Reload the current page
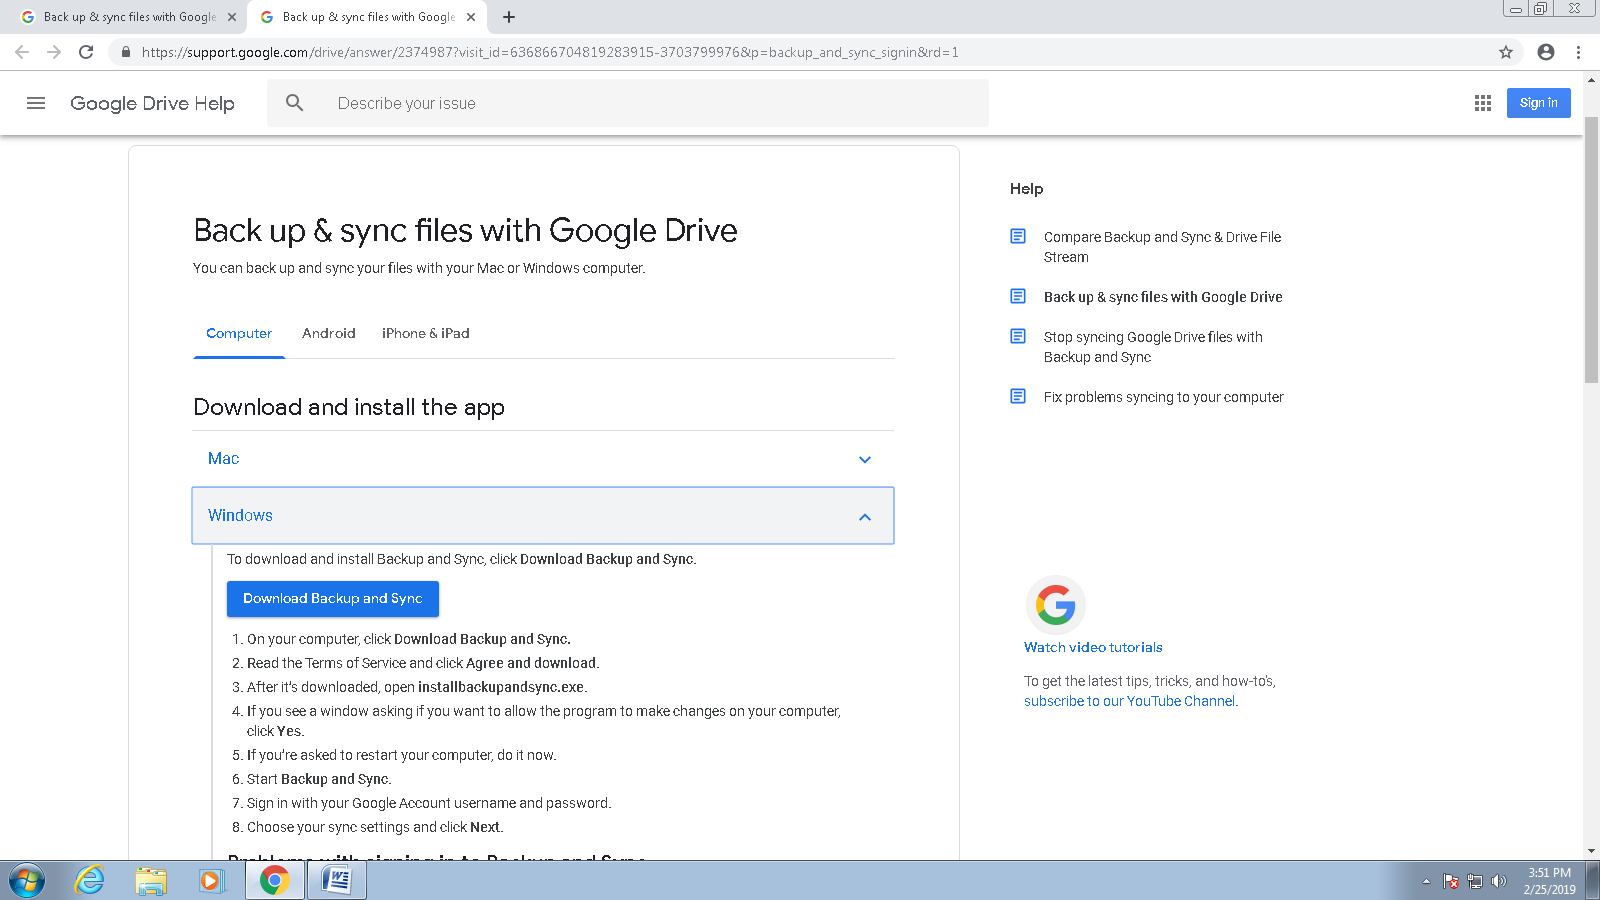This screenshot has height=900, width=1600. coord(86,52)
